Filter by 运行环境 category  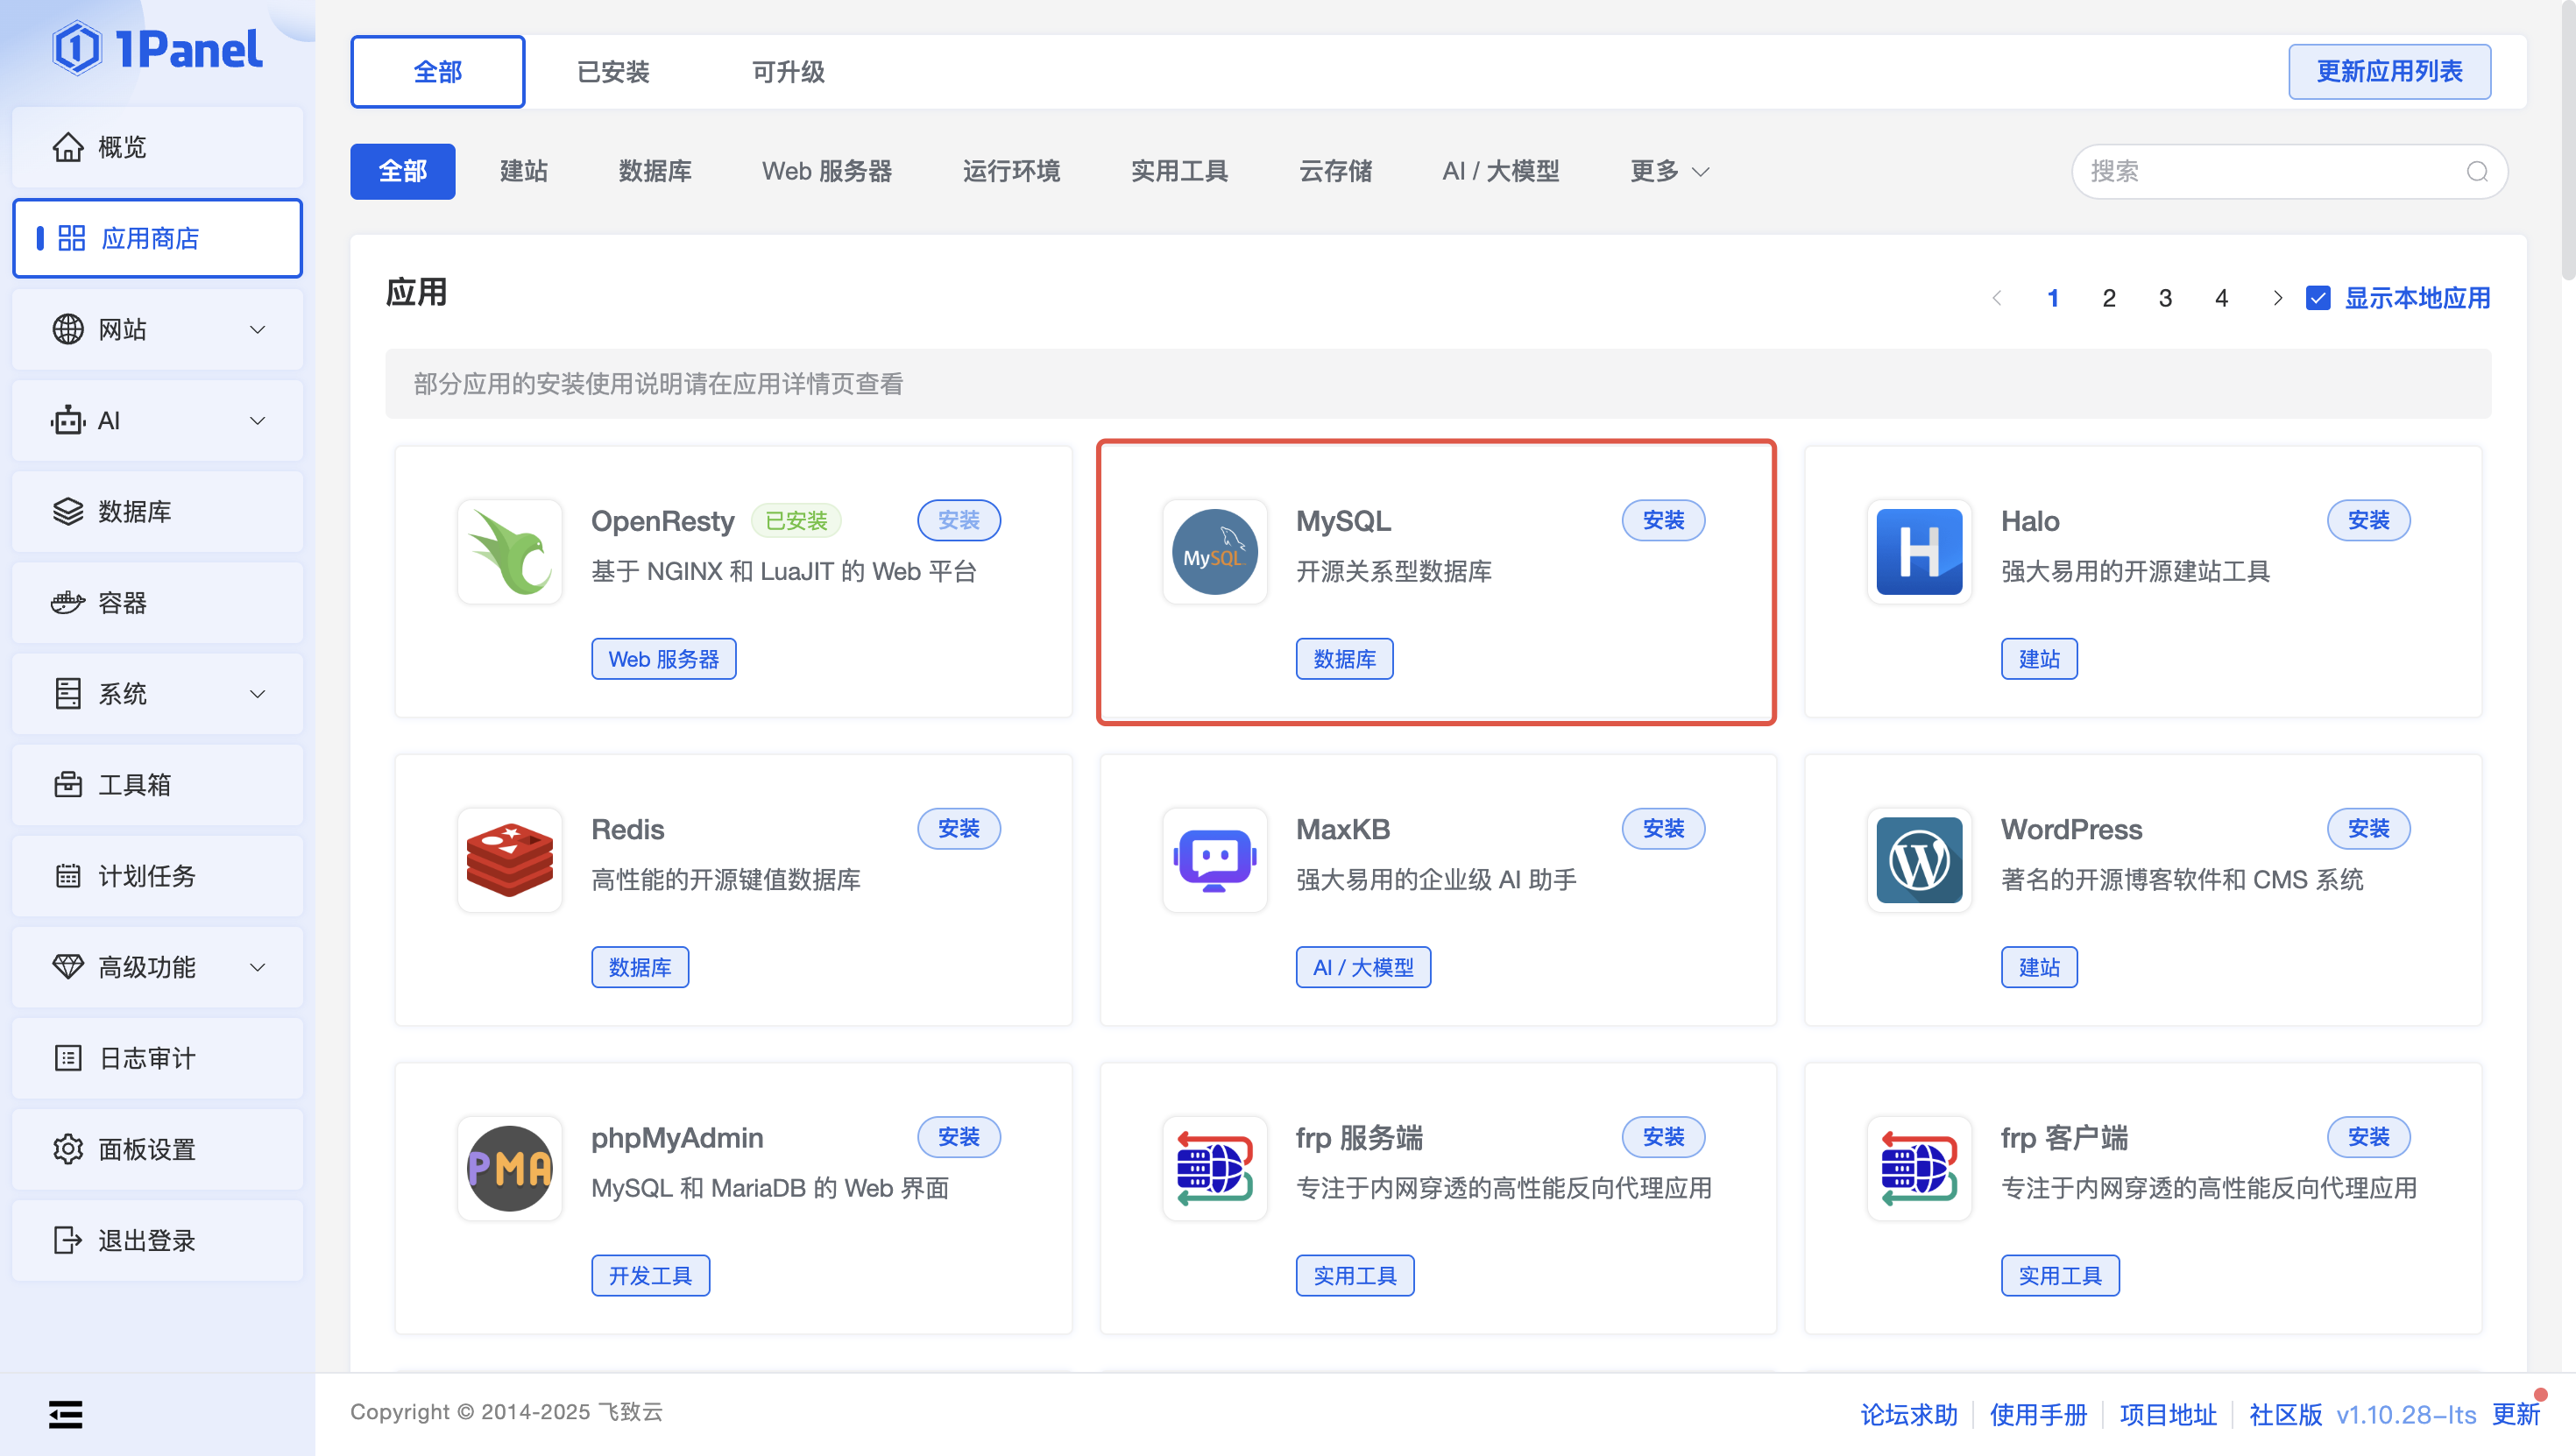pyautogui.click(x=1011, y=171)
